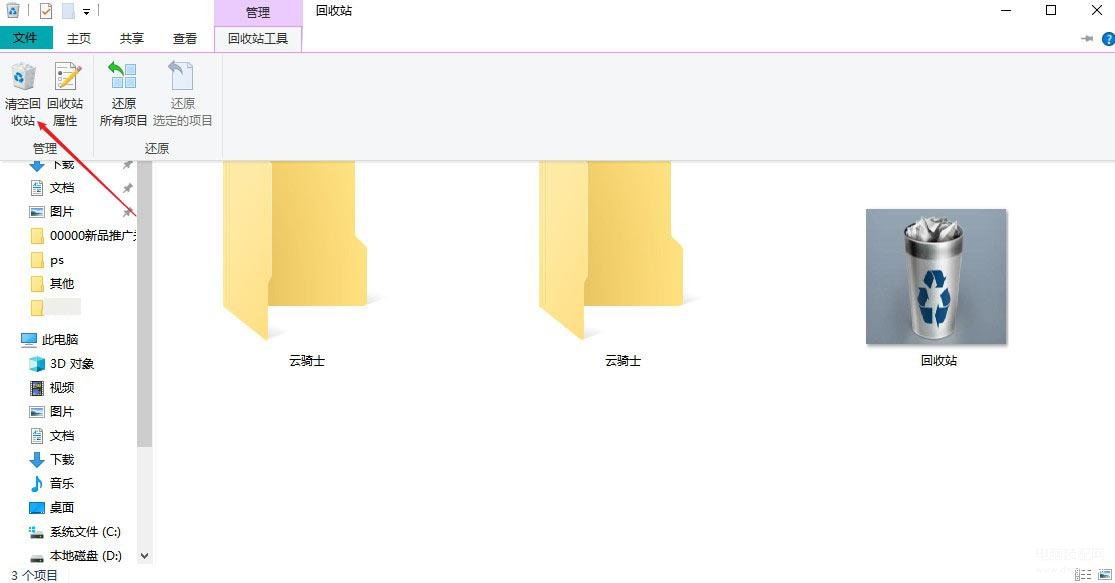Viewport: 1115px width, 583px height.
Task: Select the 回收站工具 ribbon tab
Action: [258, 38]
